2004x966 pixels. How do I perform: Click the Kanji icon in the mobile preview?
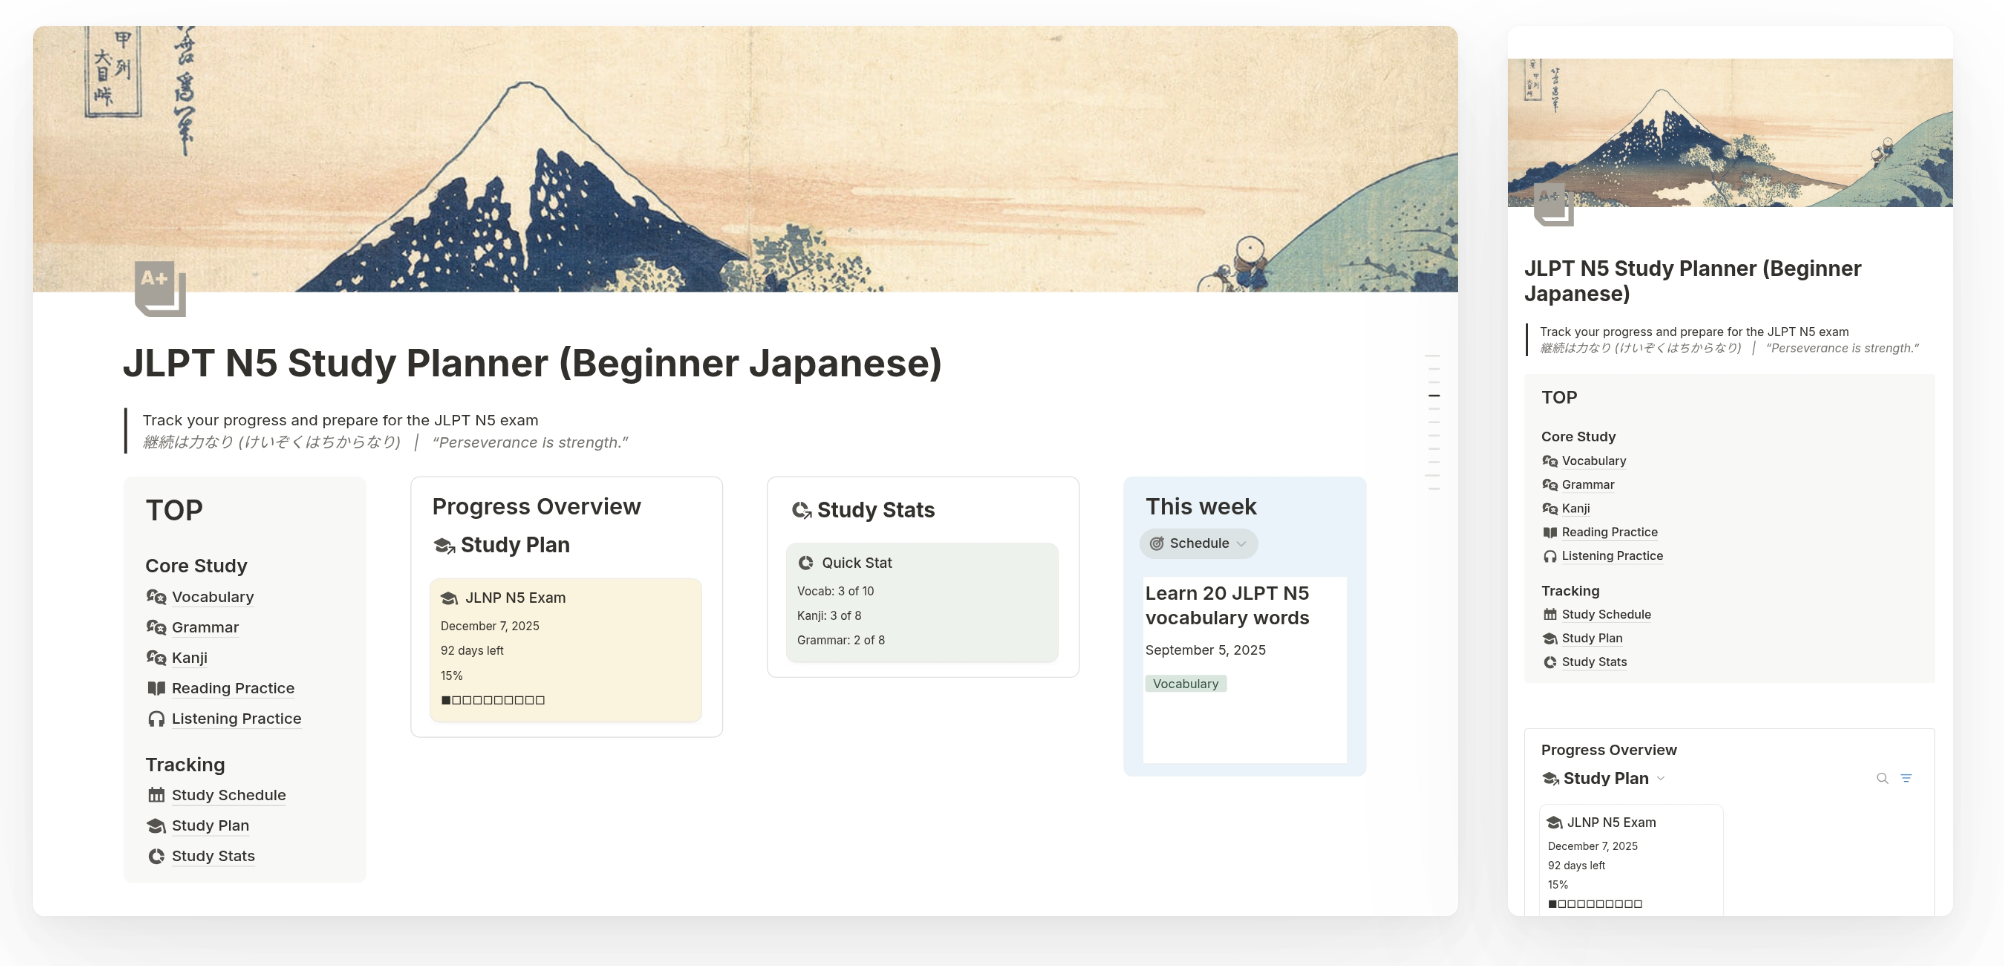(x=1550, y=509)
